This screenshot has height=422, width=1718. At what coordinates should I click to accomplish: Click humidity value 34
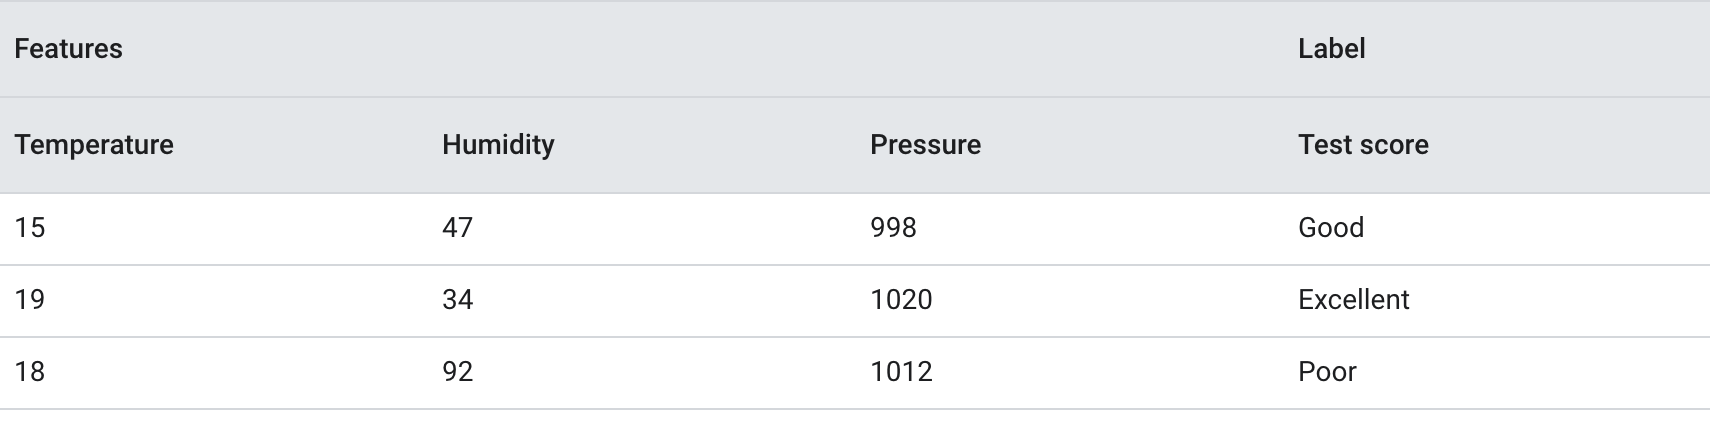point(457,300)
